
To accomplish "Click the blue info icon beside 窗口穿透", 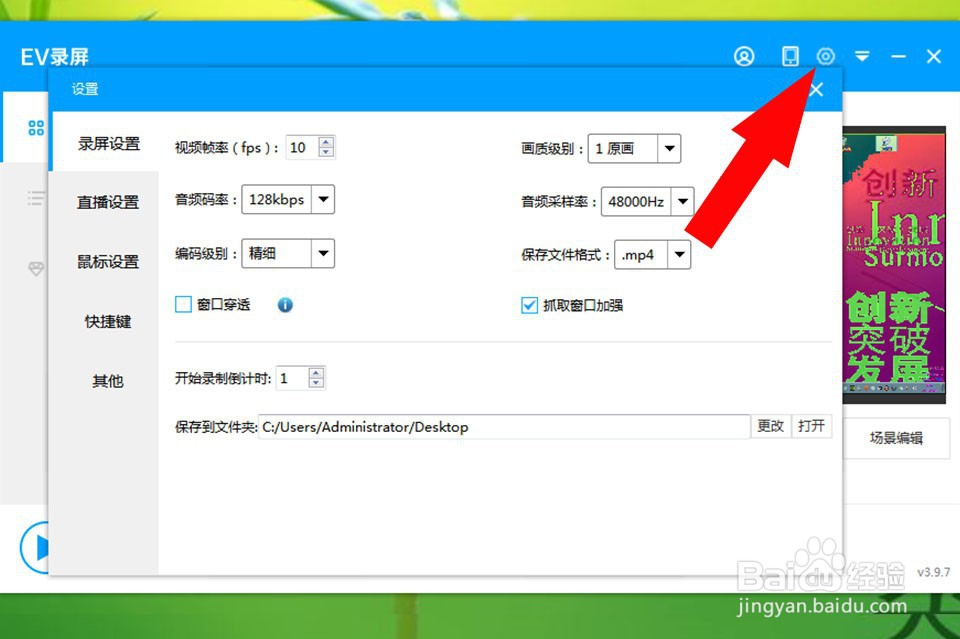I will (x=285, y=305).
